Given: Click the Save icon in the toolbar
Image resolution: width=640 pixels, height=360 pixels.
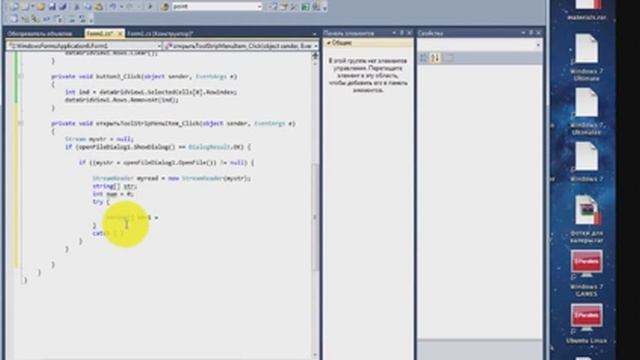Looking at the screenshot, I should [x=52, y=7].
